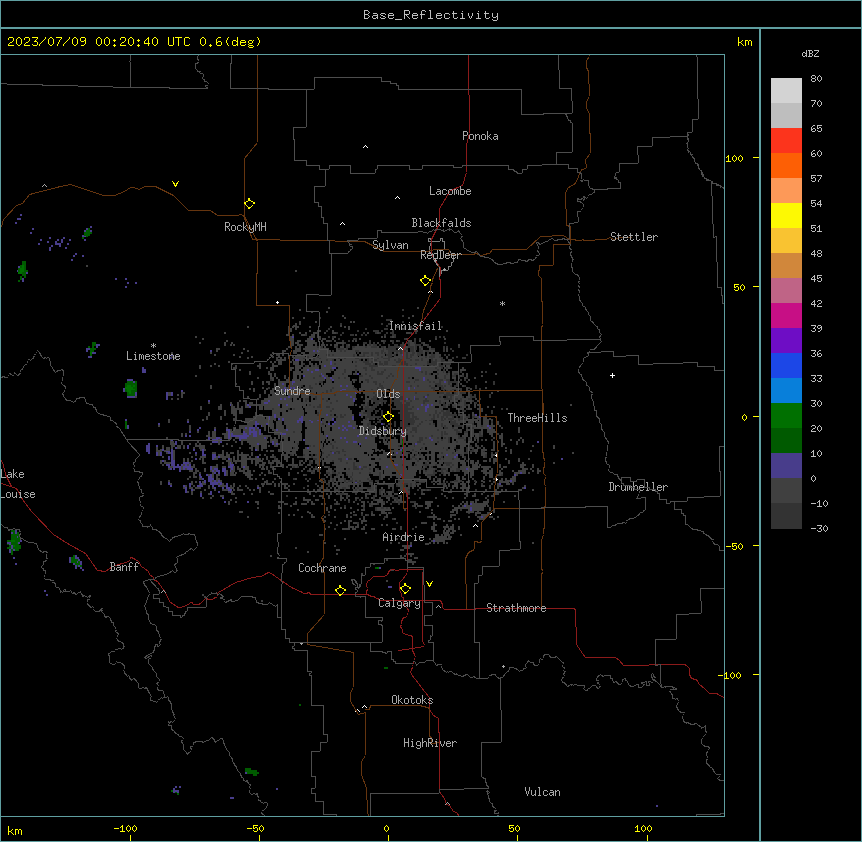Click the Lake Louise label
Screen dimensions: 862x842
point(18,484)
